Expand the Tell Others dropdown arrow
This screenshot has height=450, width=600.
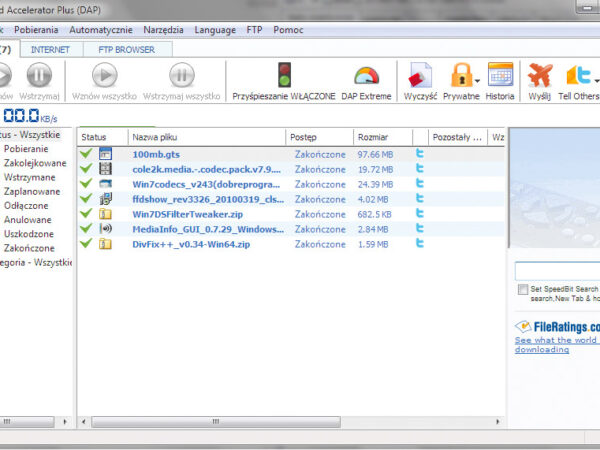click(x=596, y=80)
